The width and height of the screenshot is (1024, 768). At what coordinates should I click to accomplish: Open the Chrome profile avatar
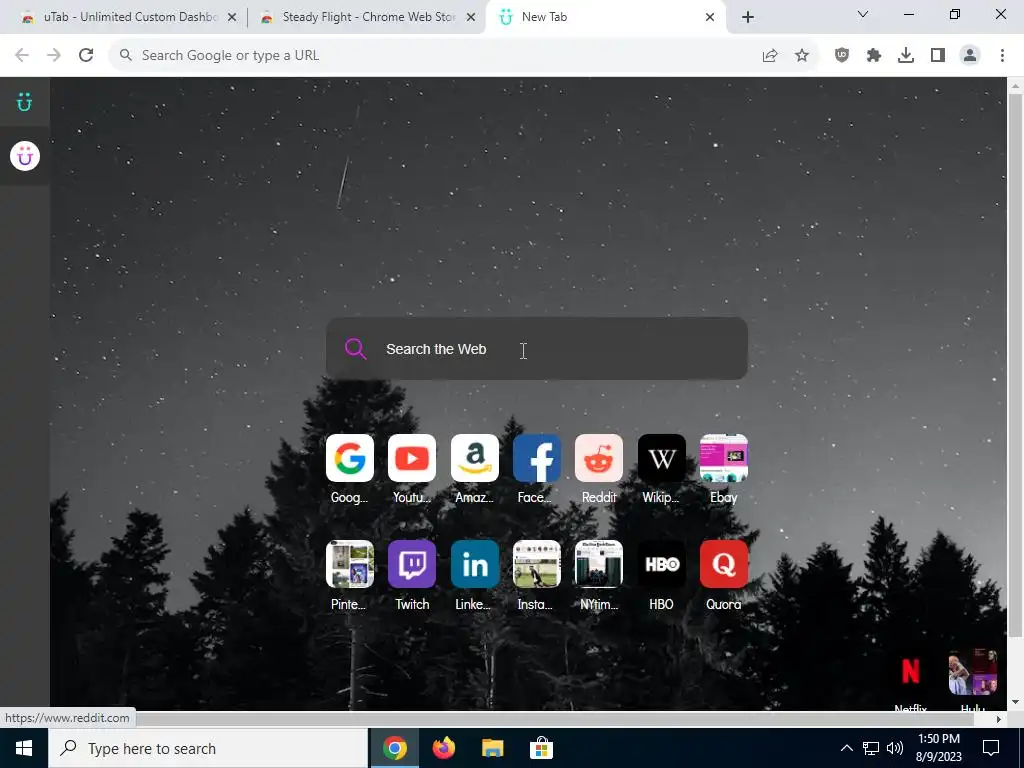point(970,56)
